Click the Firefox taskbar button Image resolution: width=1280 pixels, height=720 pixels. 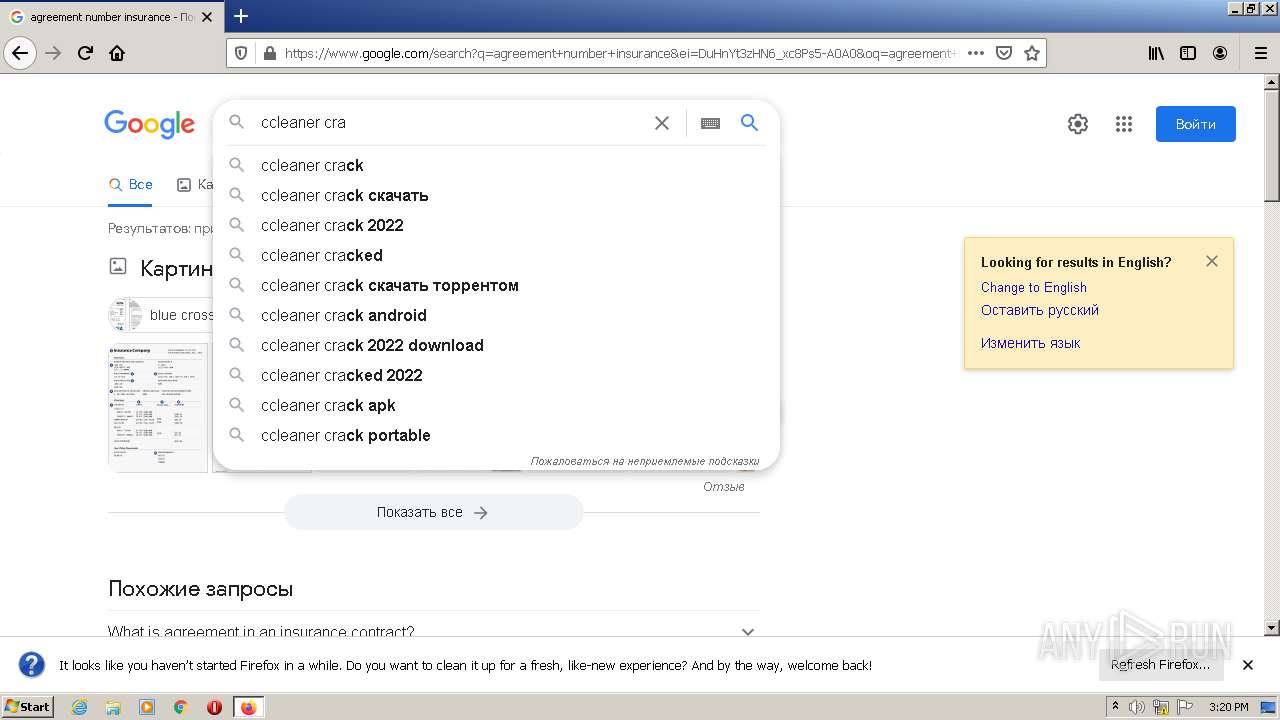pyautogui.click(x=248, y=707)
